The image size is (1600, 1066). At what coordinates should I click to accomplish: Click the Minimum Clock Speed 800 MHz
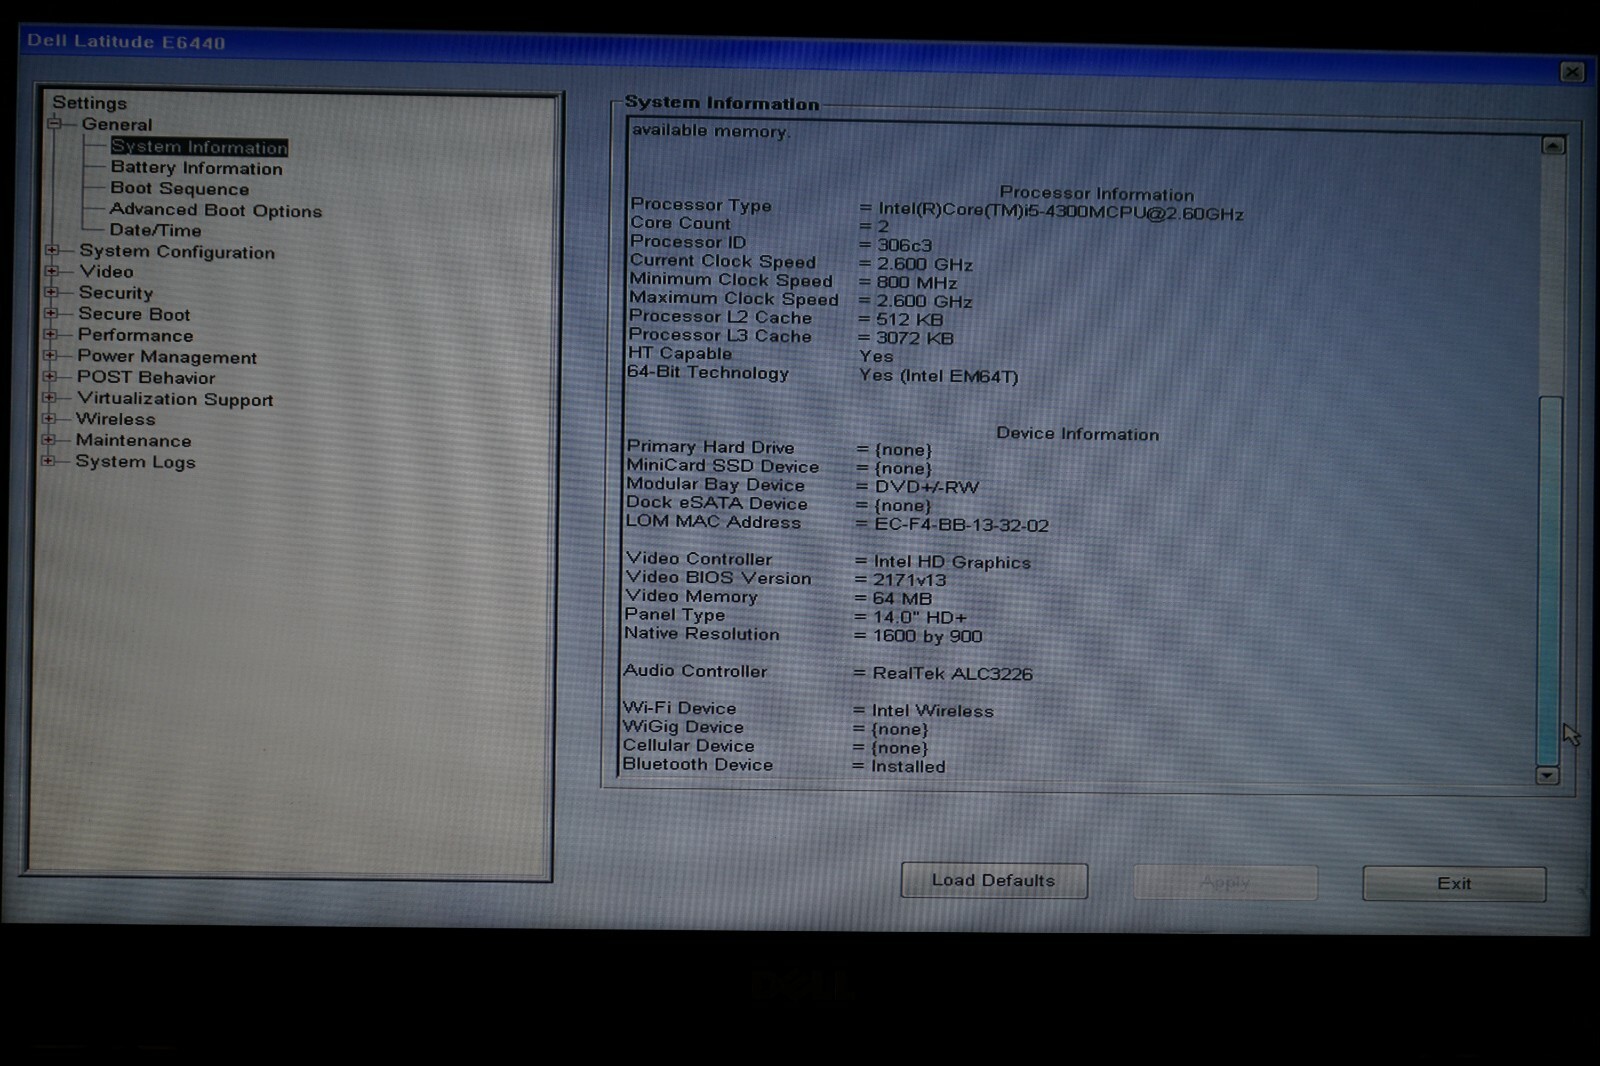pos(917,283)
